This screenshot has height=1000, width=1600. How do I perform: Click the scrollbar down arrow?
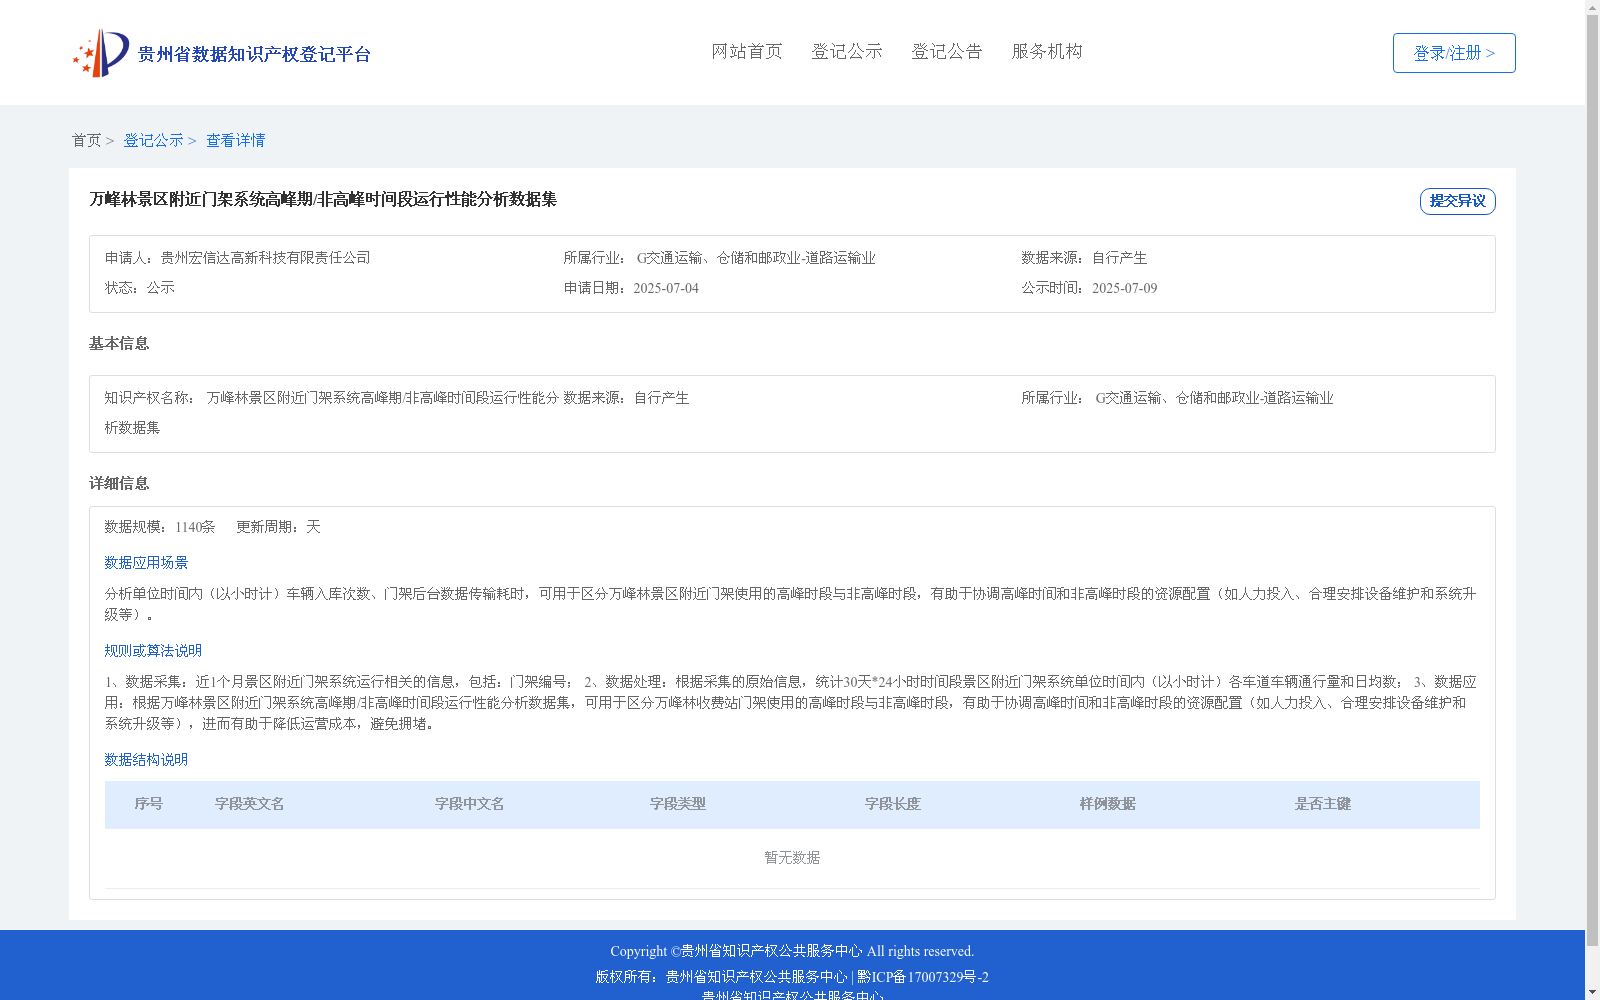coord(1592,992)
